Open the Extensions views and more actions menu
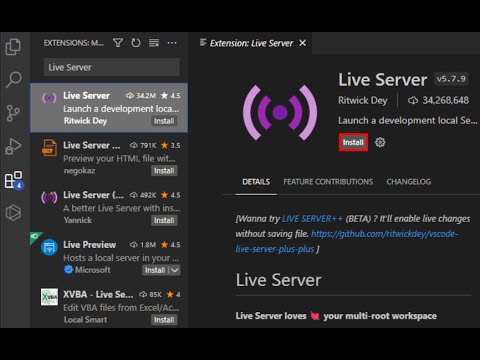The width and height of the screenshot is (480, 360). (172, 43)
